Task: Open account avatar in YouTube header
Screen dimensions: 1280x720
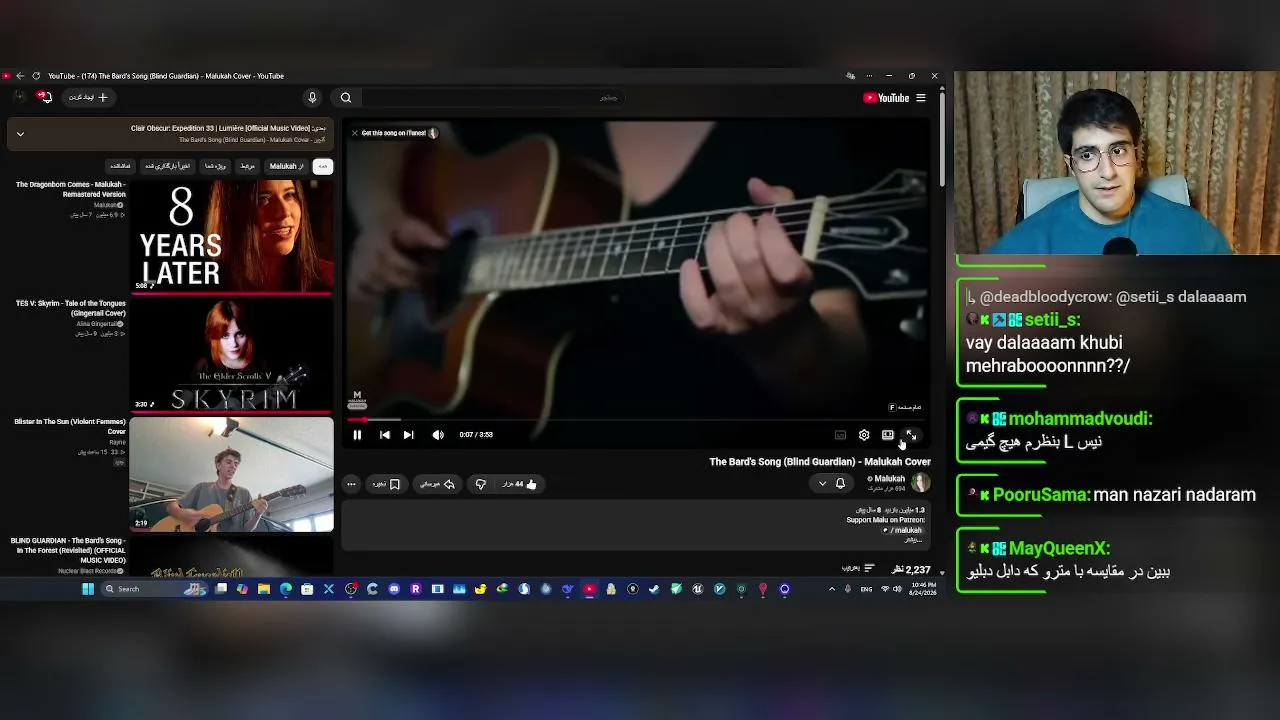Action: coord(19,97)
